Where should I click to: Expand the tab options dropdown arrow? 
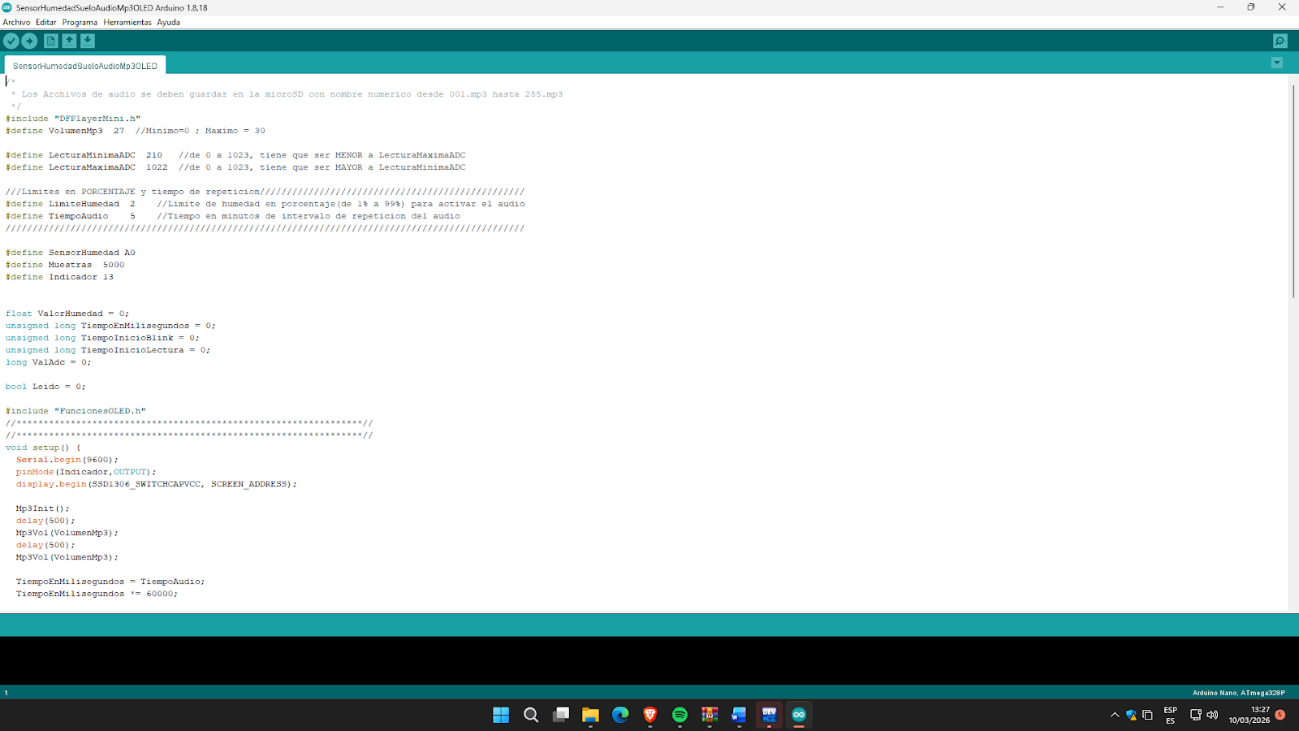(1277, 63)
